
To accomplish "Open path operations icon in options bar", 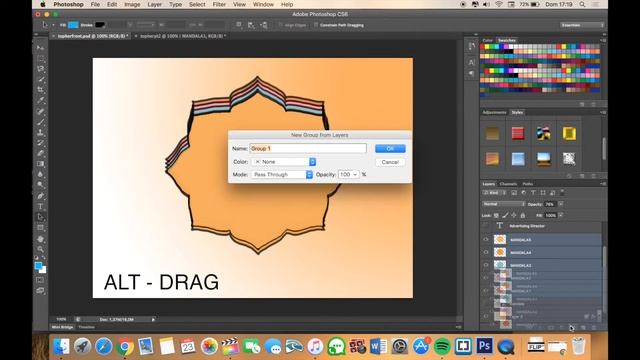I will [239, 25].
